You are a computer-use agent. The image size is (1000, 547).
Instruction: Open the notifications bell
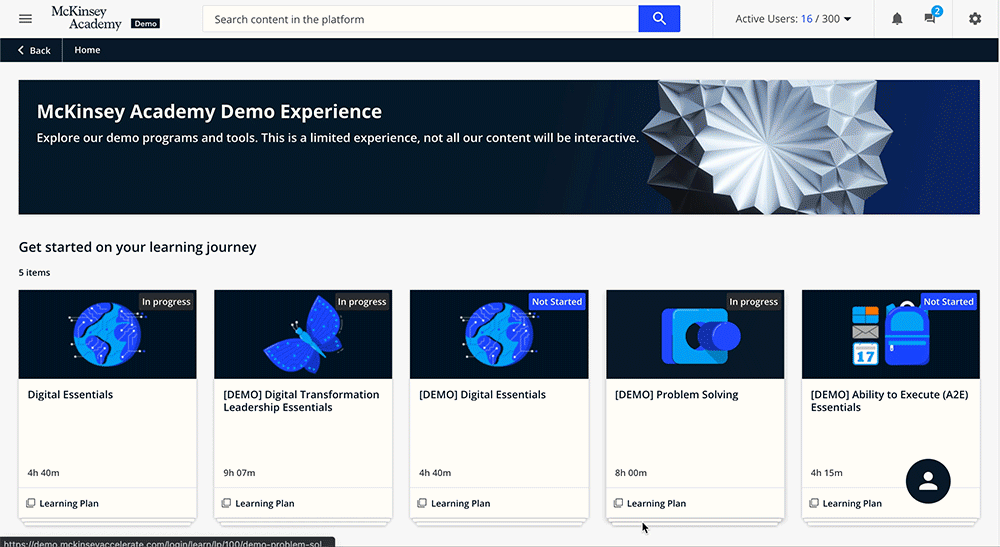pos(897,19)
